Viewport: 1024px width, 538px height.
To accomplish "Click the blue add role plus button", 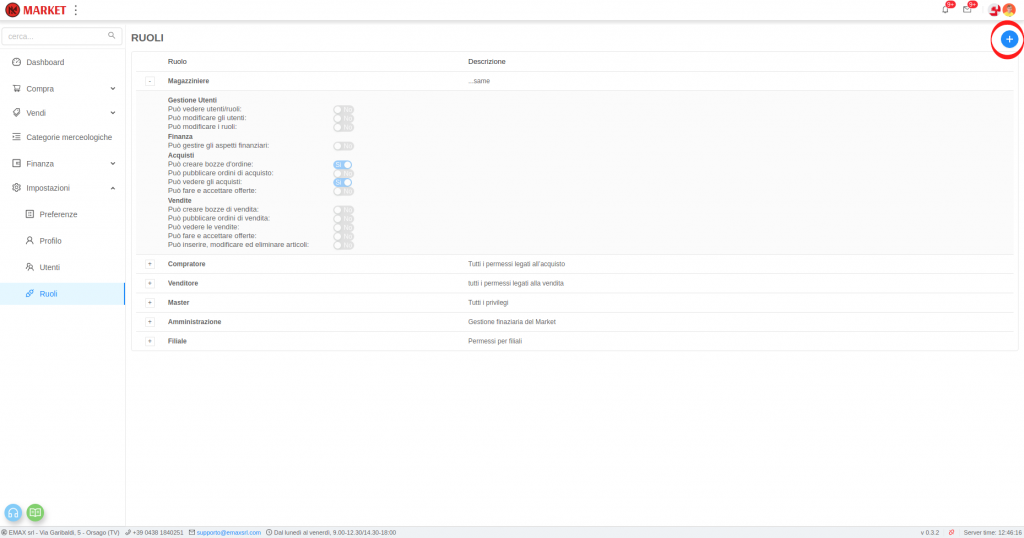I will (1008, 39).
